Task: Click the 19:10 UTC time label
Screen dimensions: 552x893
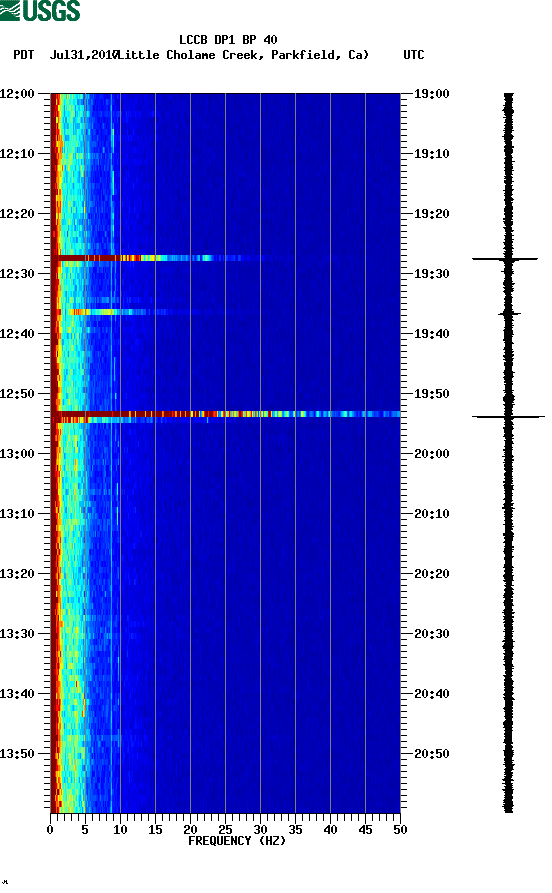Action: click(431, 154)
